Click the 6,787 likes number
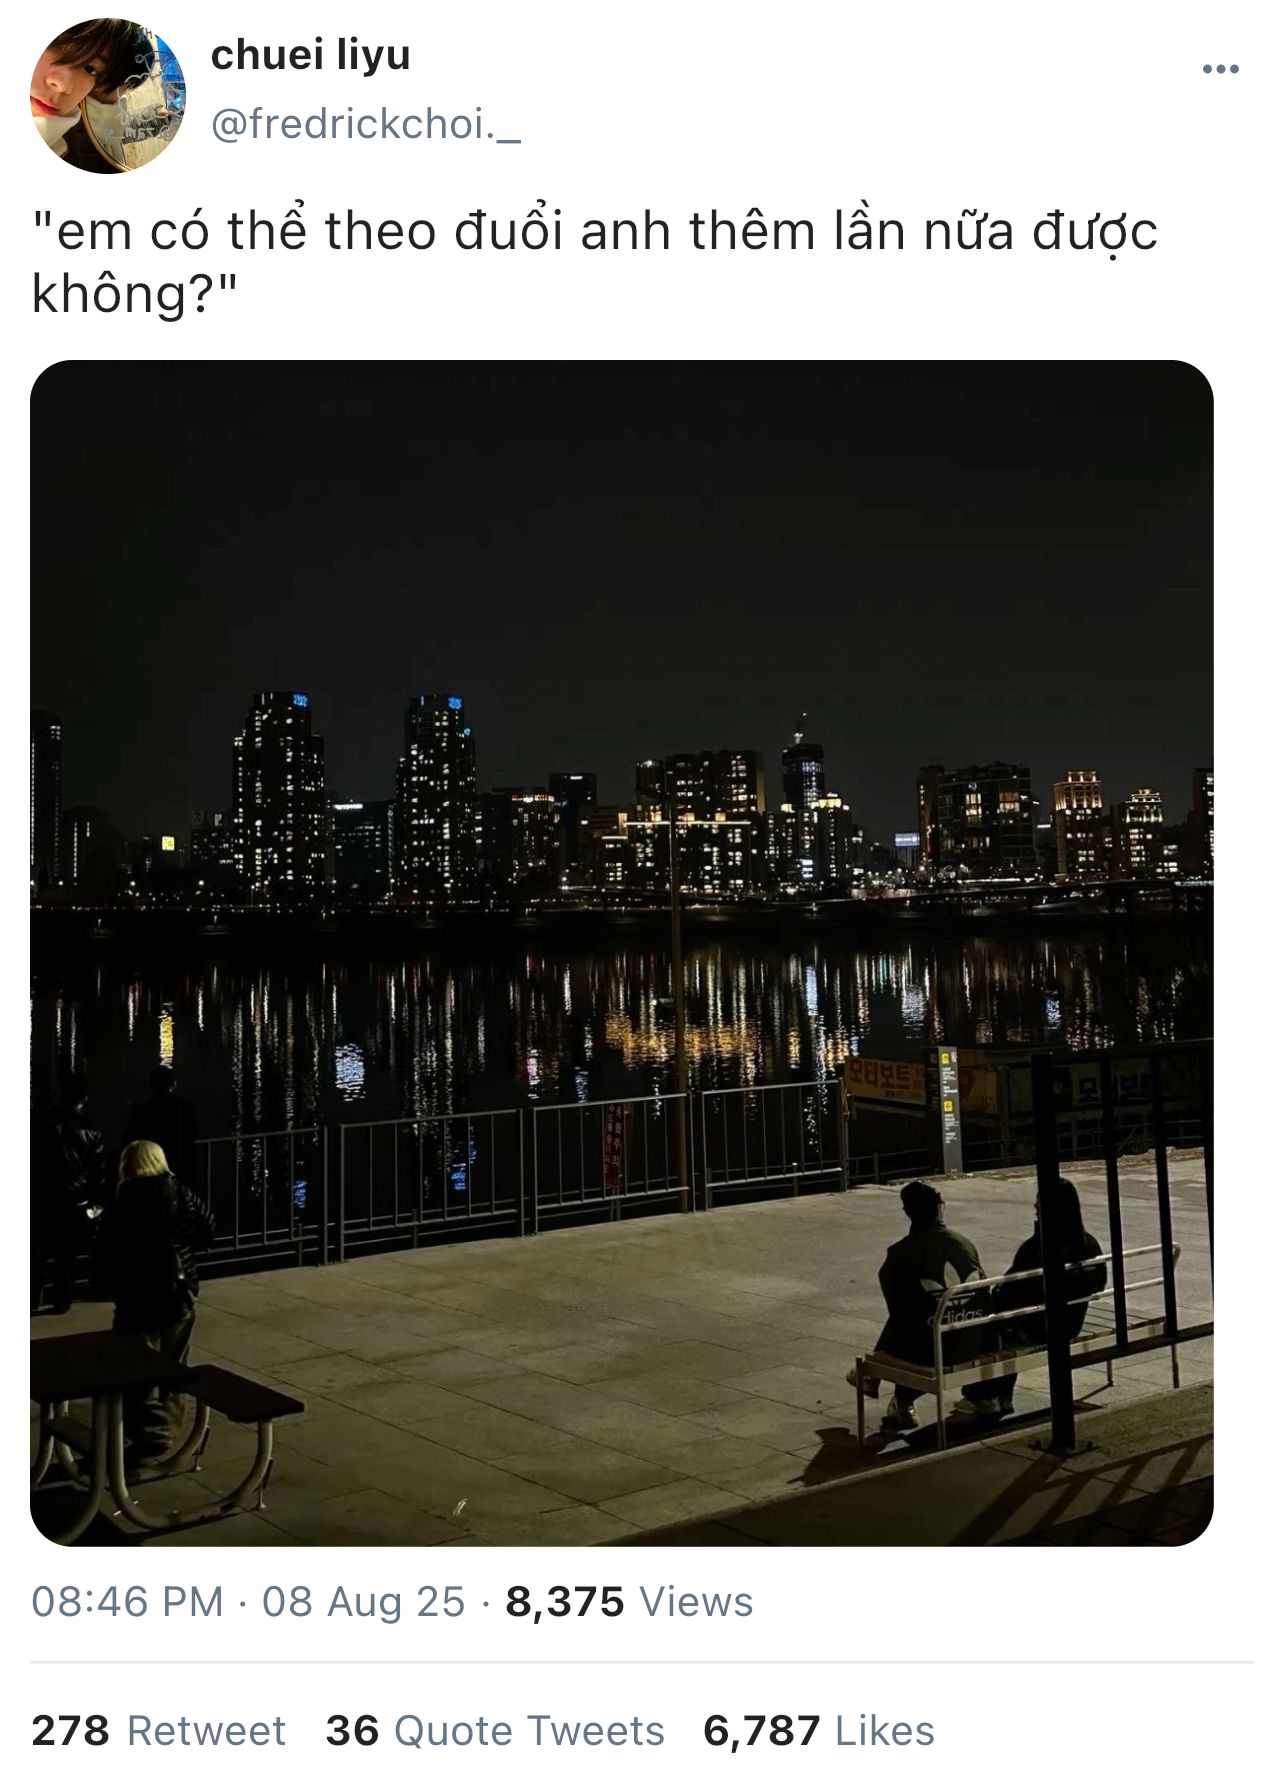This screenshot has height=1789, width=1284. tap(762, 1731)
